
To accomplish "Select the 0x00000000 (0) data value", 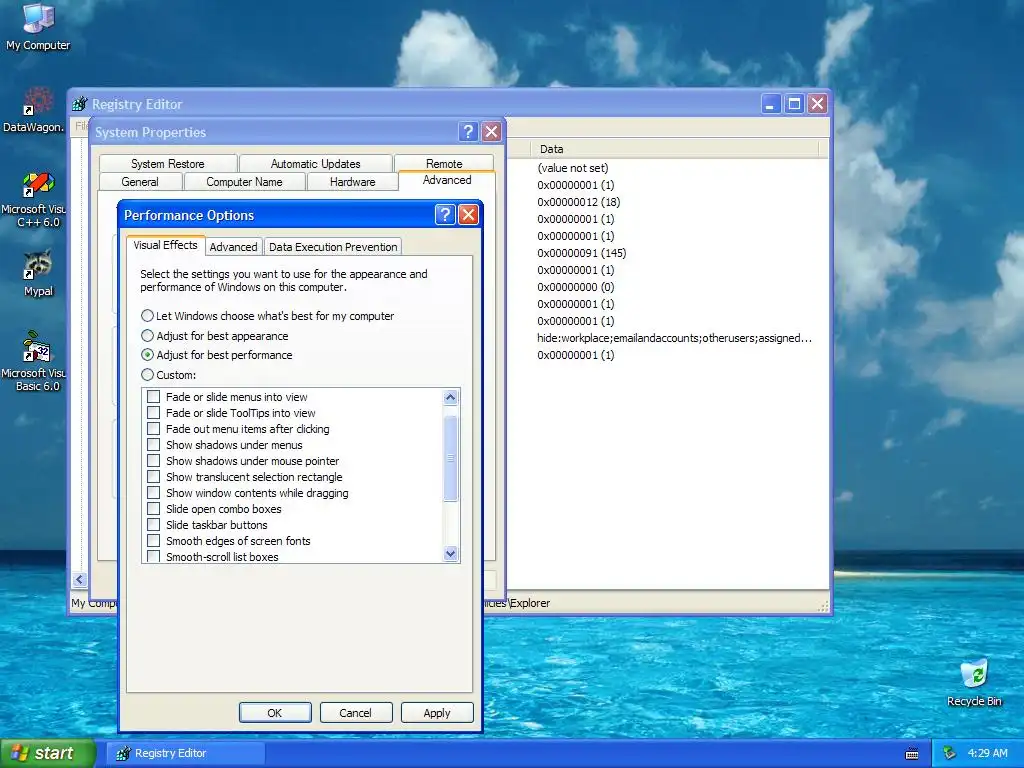I will tap(575, 287).
